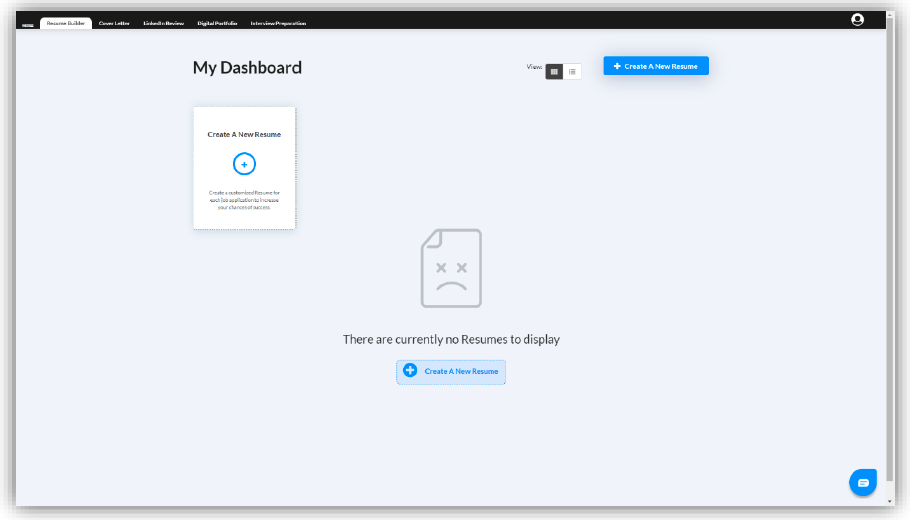Click the My Dashboard heading

coord(247,68)
